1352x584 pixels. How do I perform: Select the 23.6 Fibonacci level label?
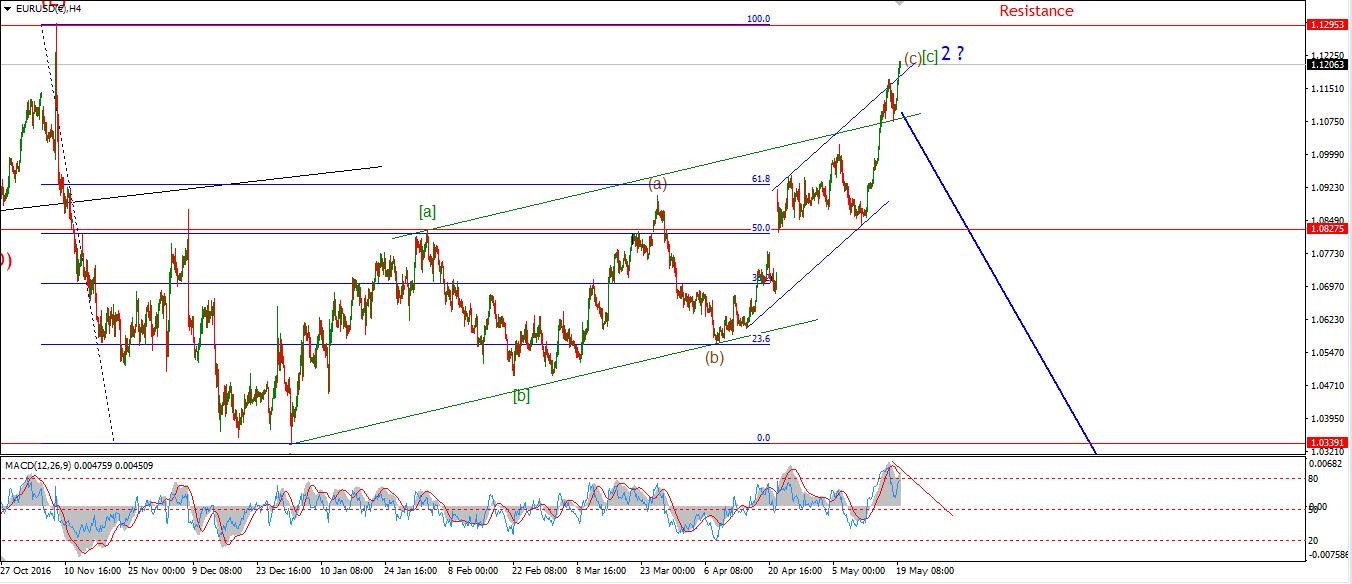click(x=761, y=339)
